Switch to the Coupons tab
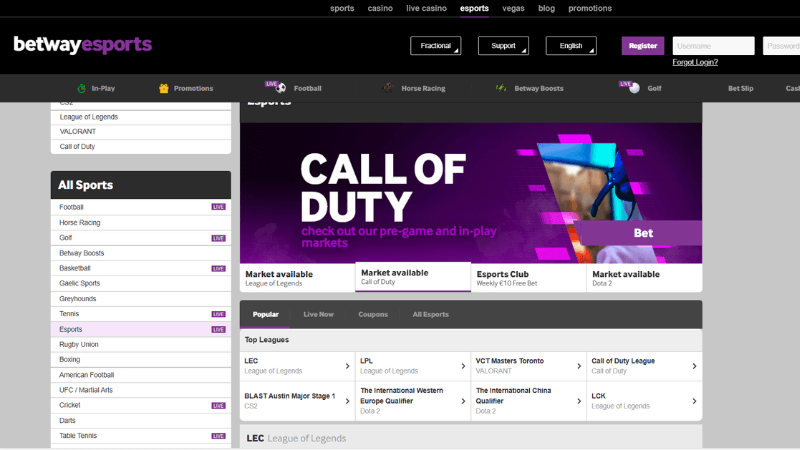The width and height of the screenshot is (800, 450). 373,314
